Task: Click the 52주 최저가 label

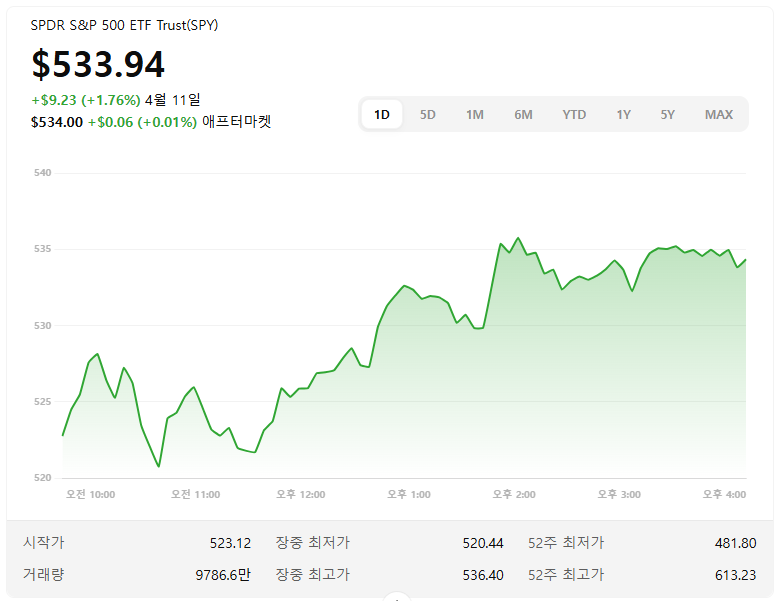Action: 566,542
